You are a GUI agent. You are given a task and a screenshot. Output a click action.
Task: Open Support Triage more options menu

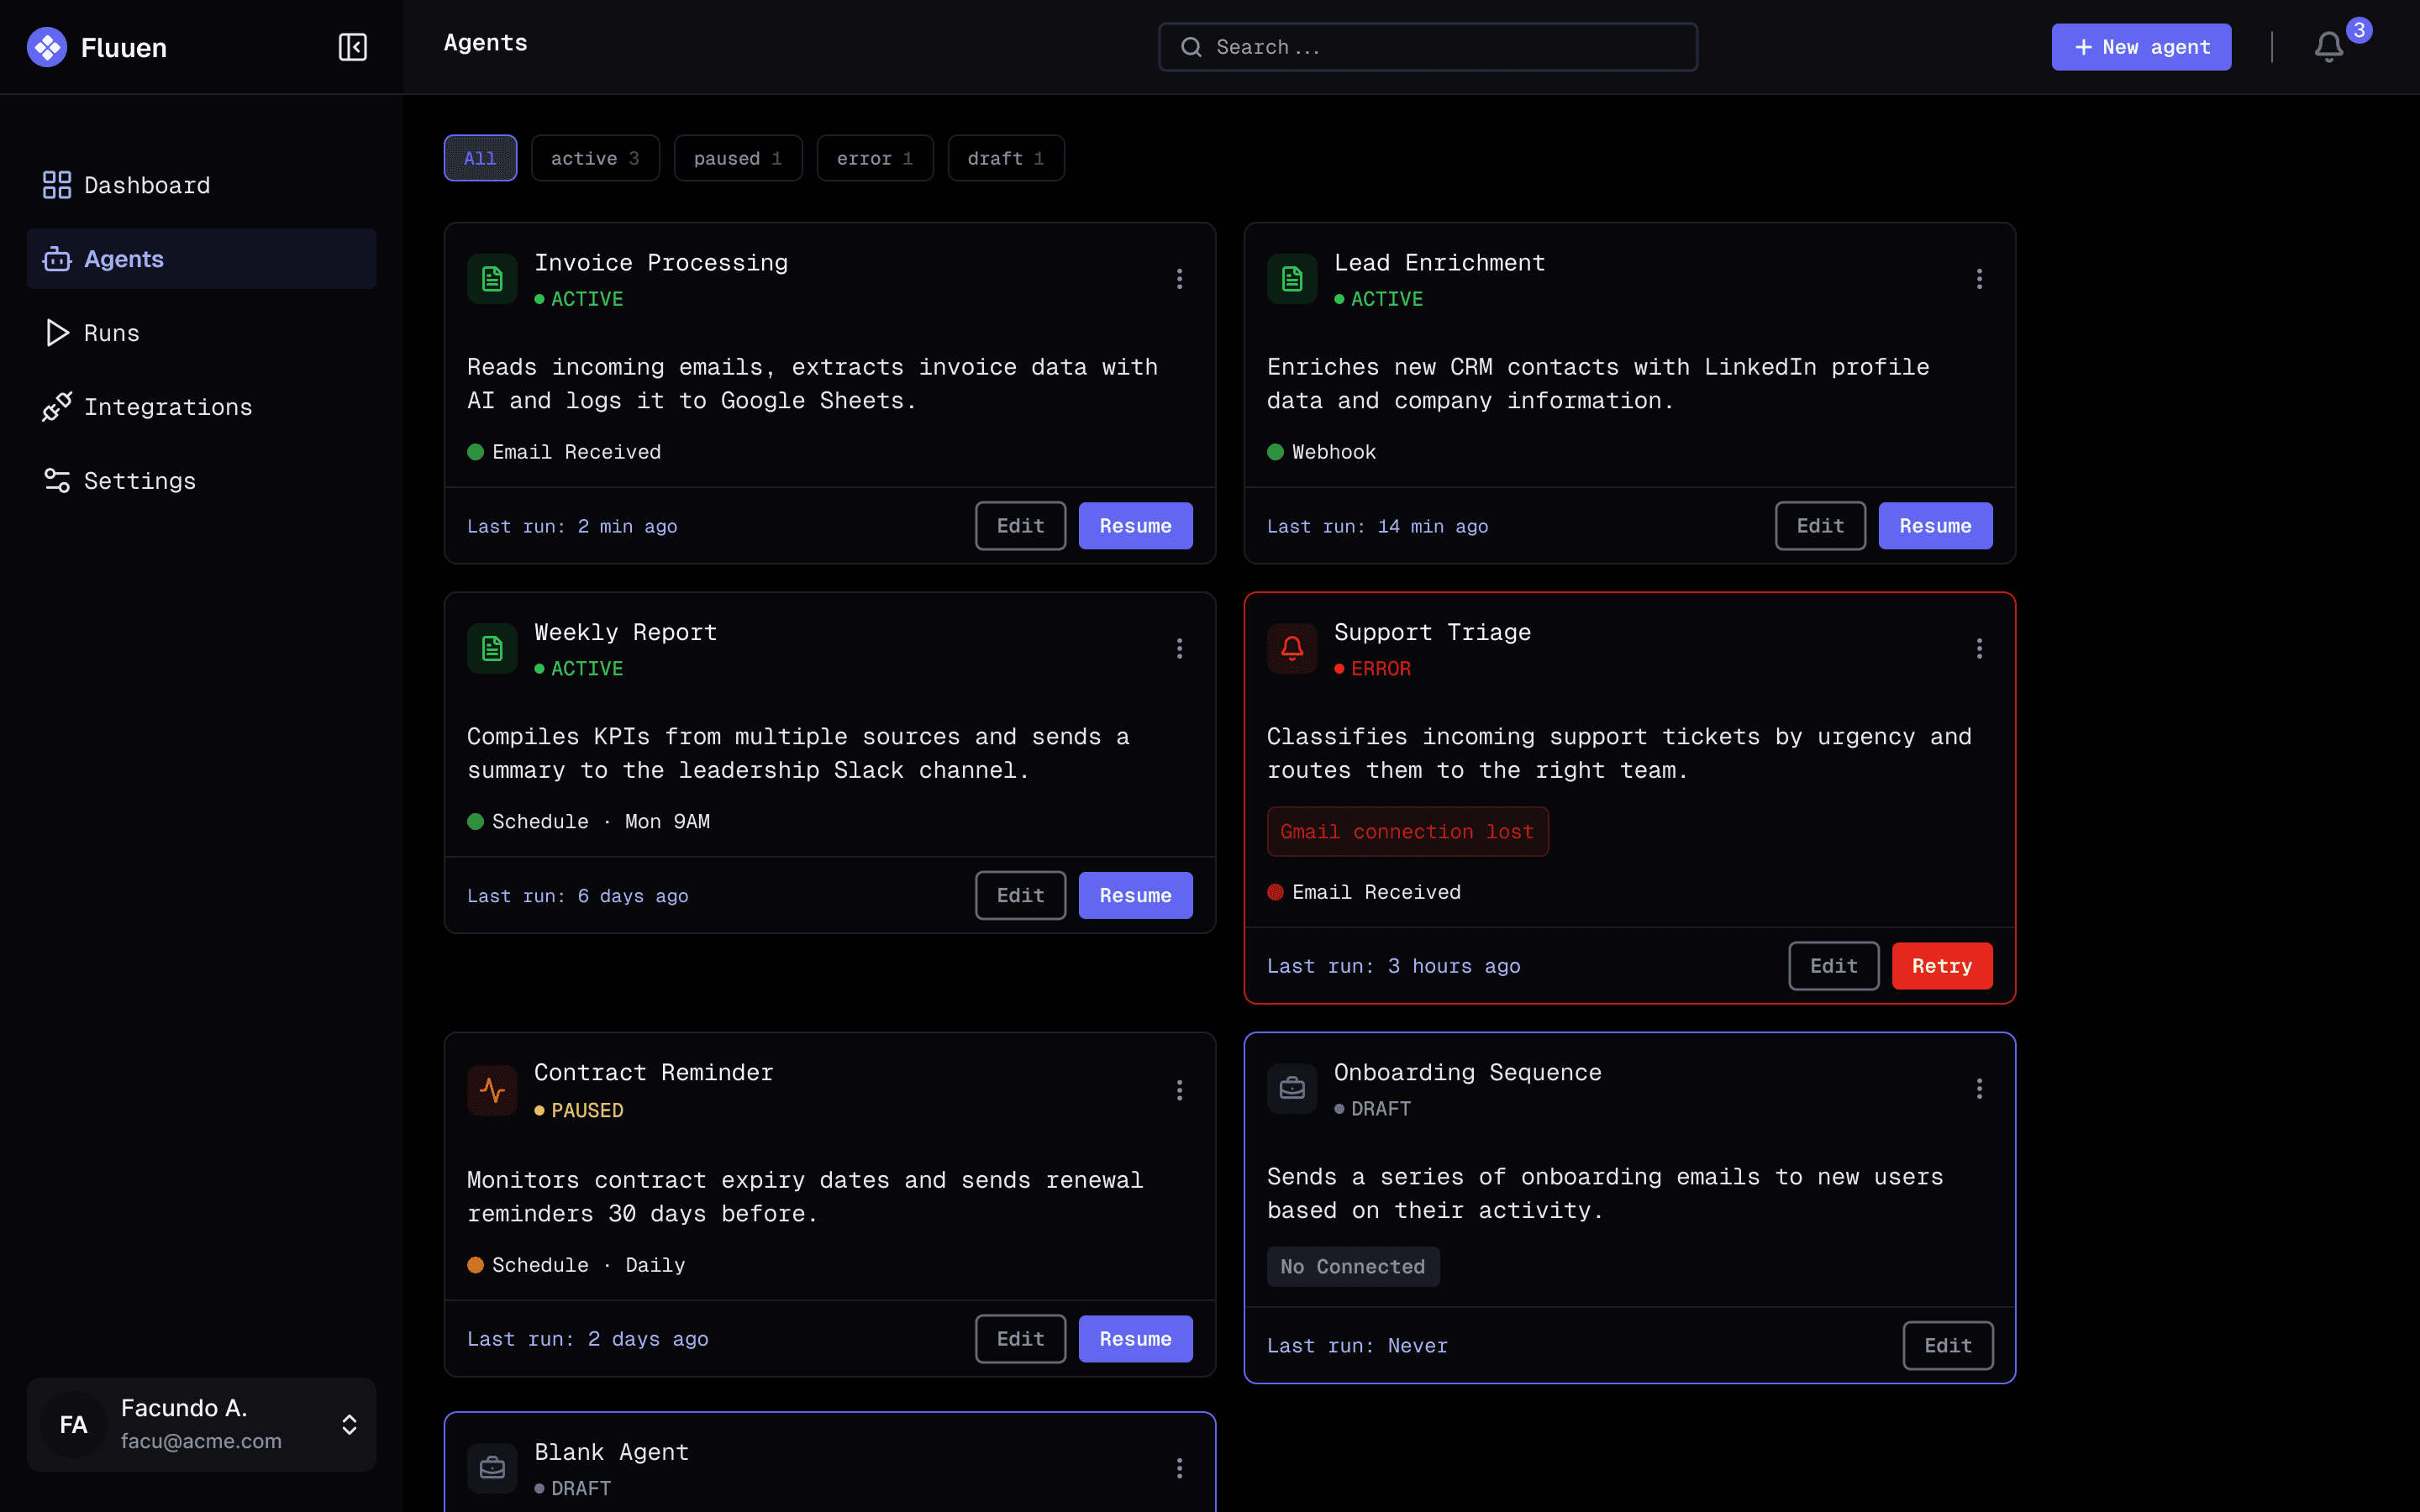(1979, 649)
